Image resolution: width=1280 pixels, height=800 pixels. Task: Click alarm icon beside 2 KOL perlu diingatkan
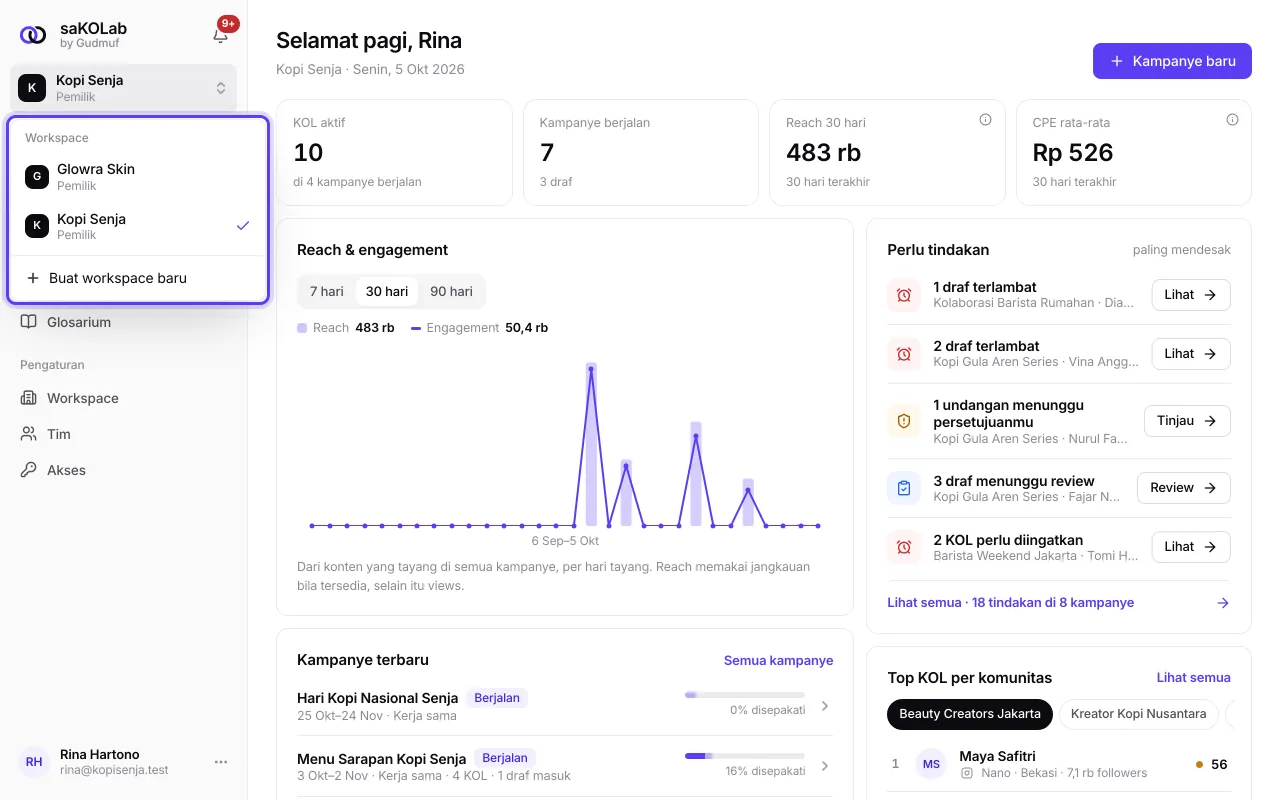point(904,547)
